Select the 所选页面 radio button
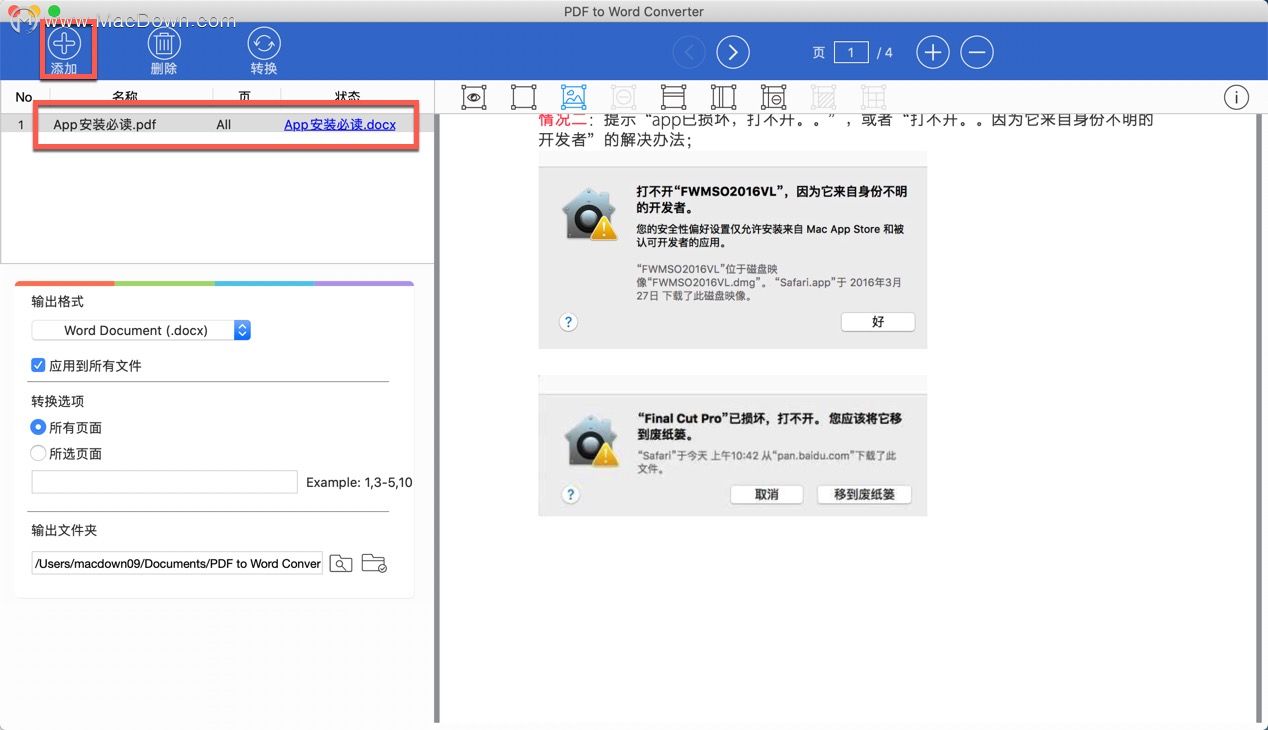This screenshot has height=730, width=1268. pyautogui.click(x=38, y=453)
